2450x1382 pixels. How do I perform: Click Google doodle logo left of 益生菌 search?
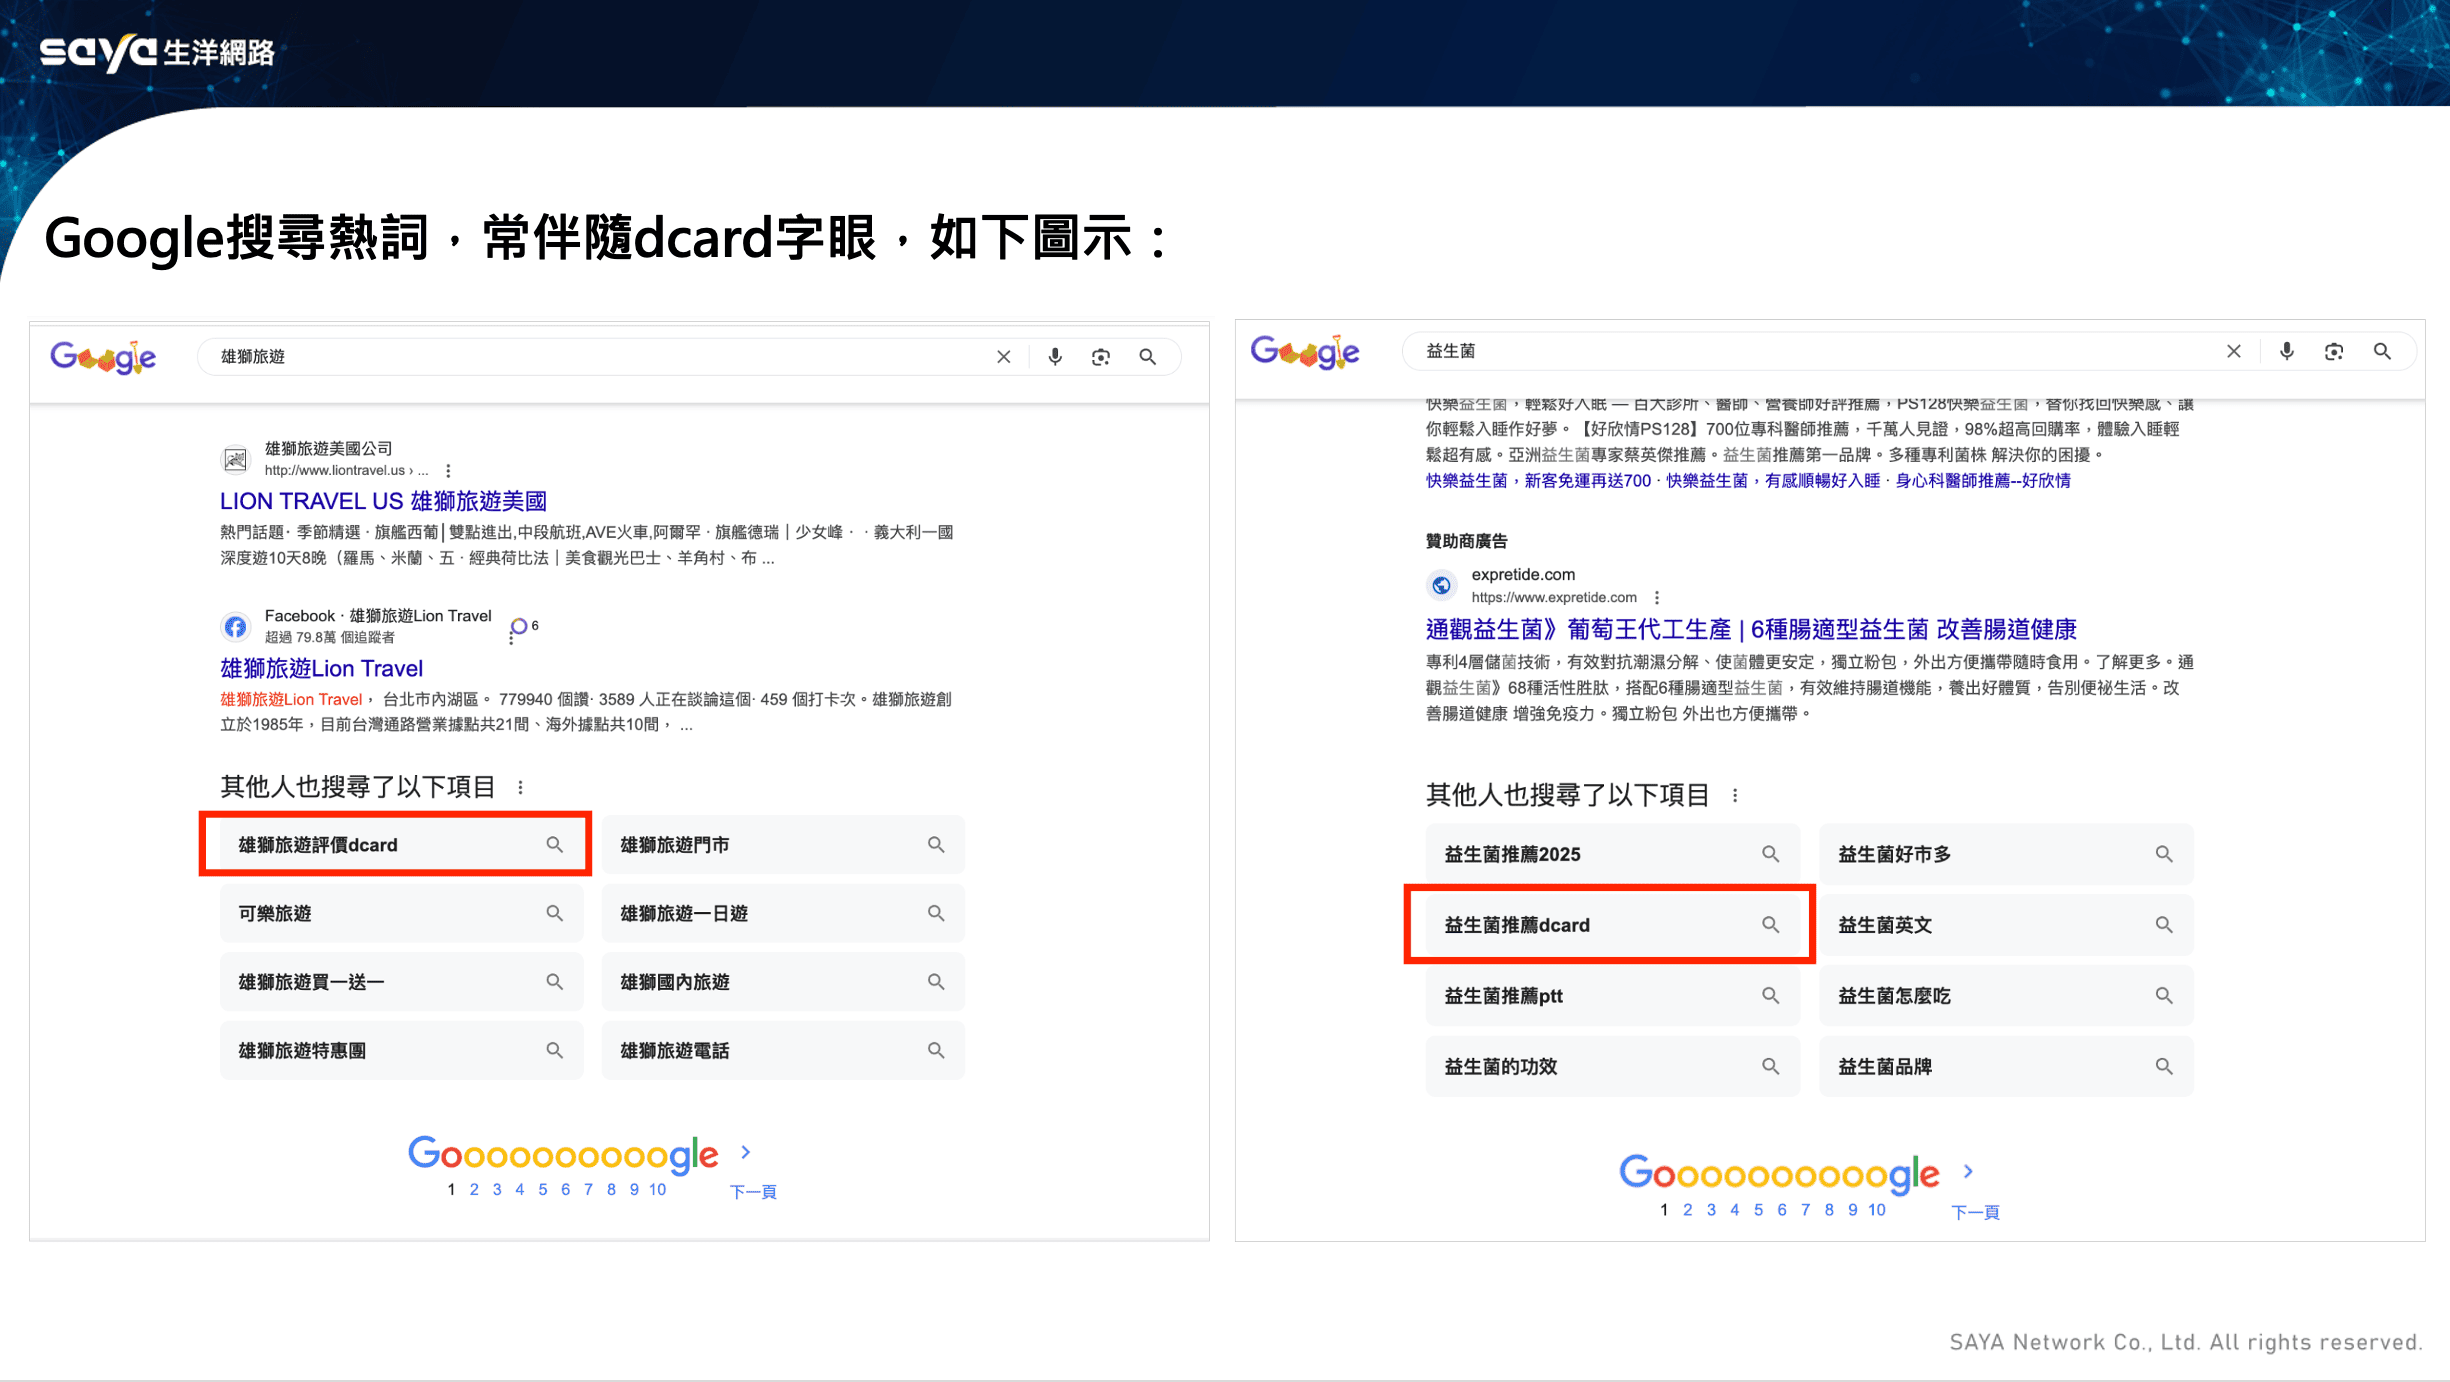click(1305, 352)
